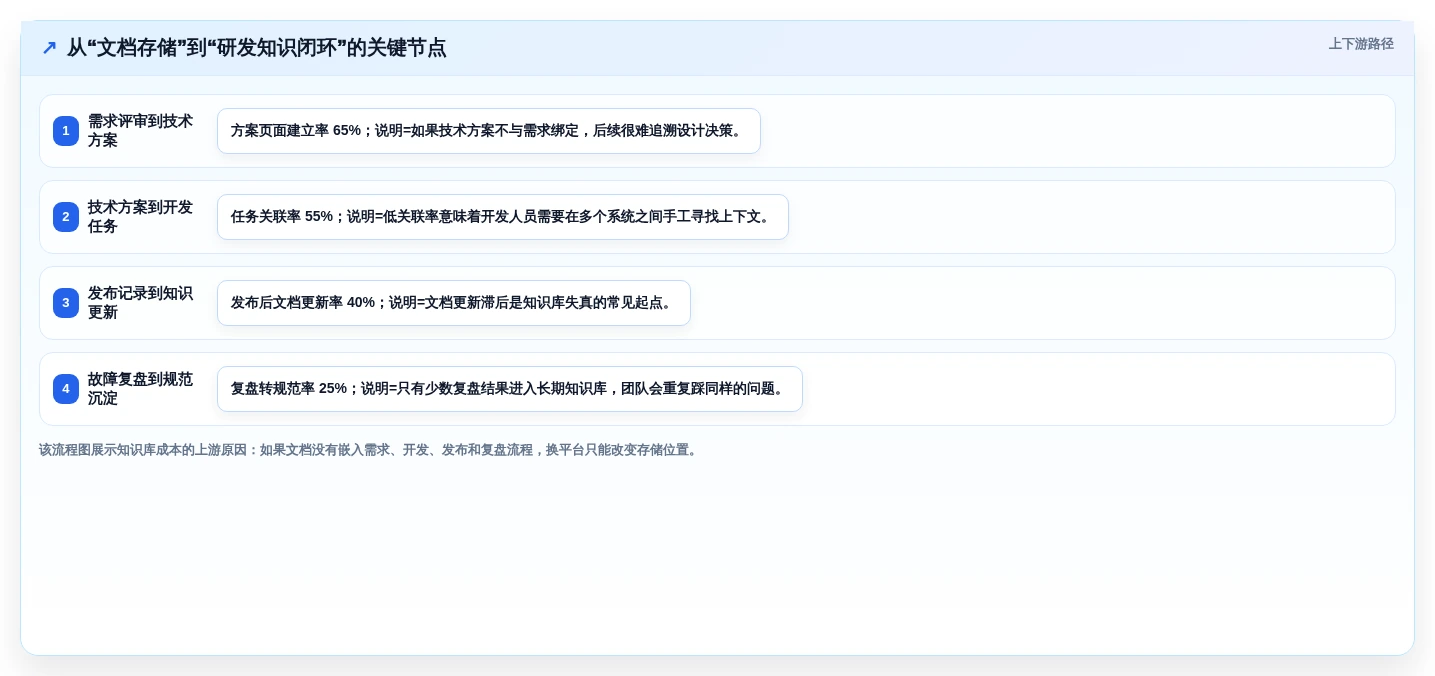Click the step 2 number badge
The height and width of the screenshot is (676, 1435).
point(66,217)
